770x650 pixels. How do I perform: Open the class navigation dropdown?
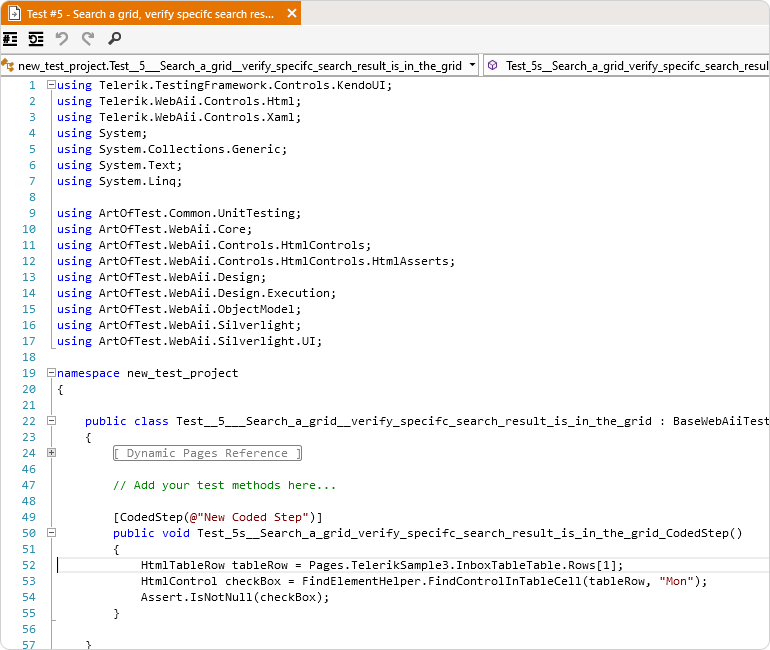click(472, 66)
